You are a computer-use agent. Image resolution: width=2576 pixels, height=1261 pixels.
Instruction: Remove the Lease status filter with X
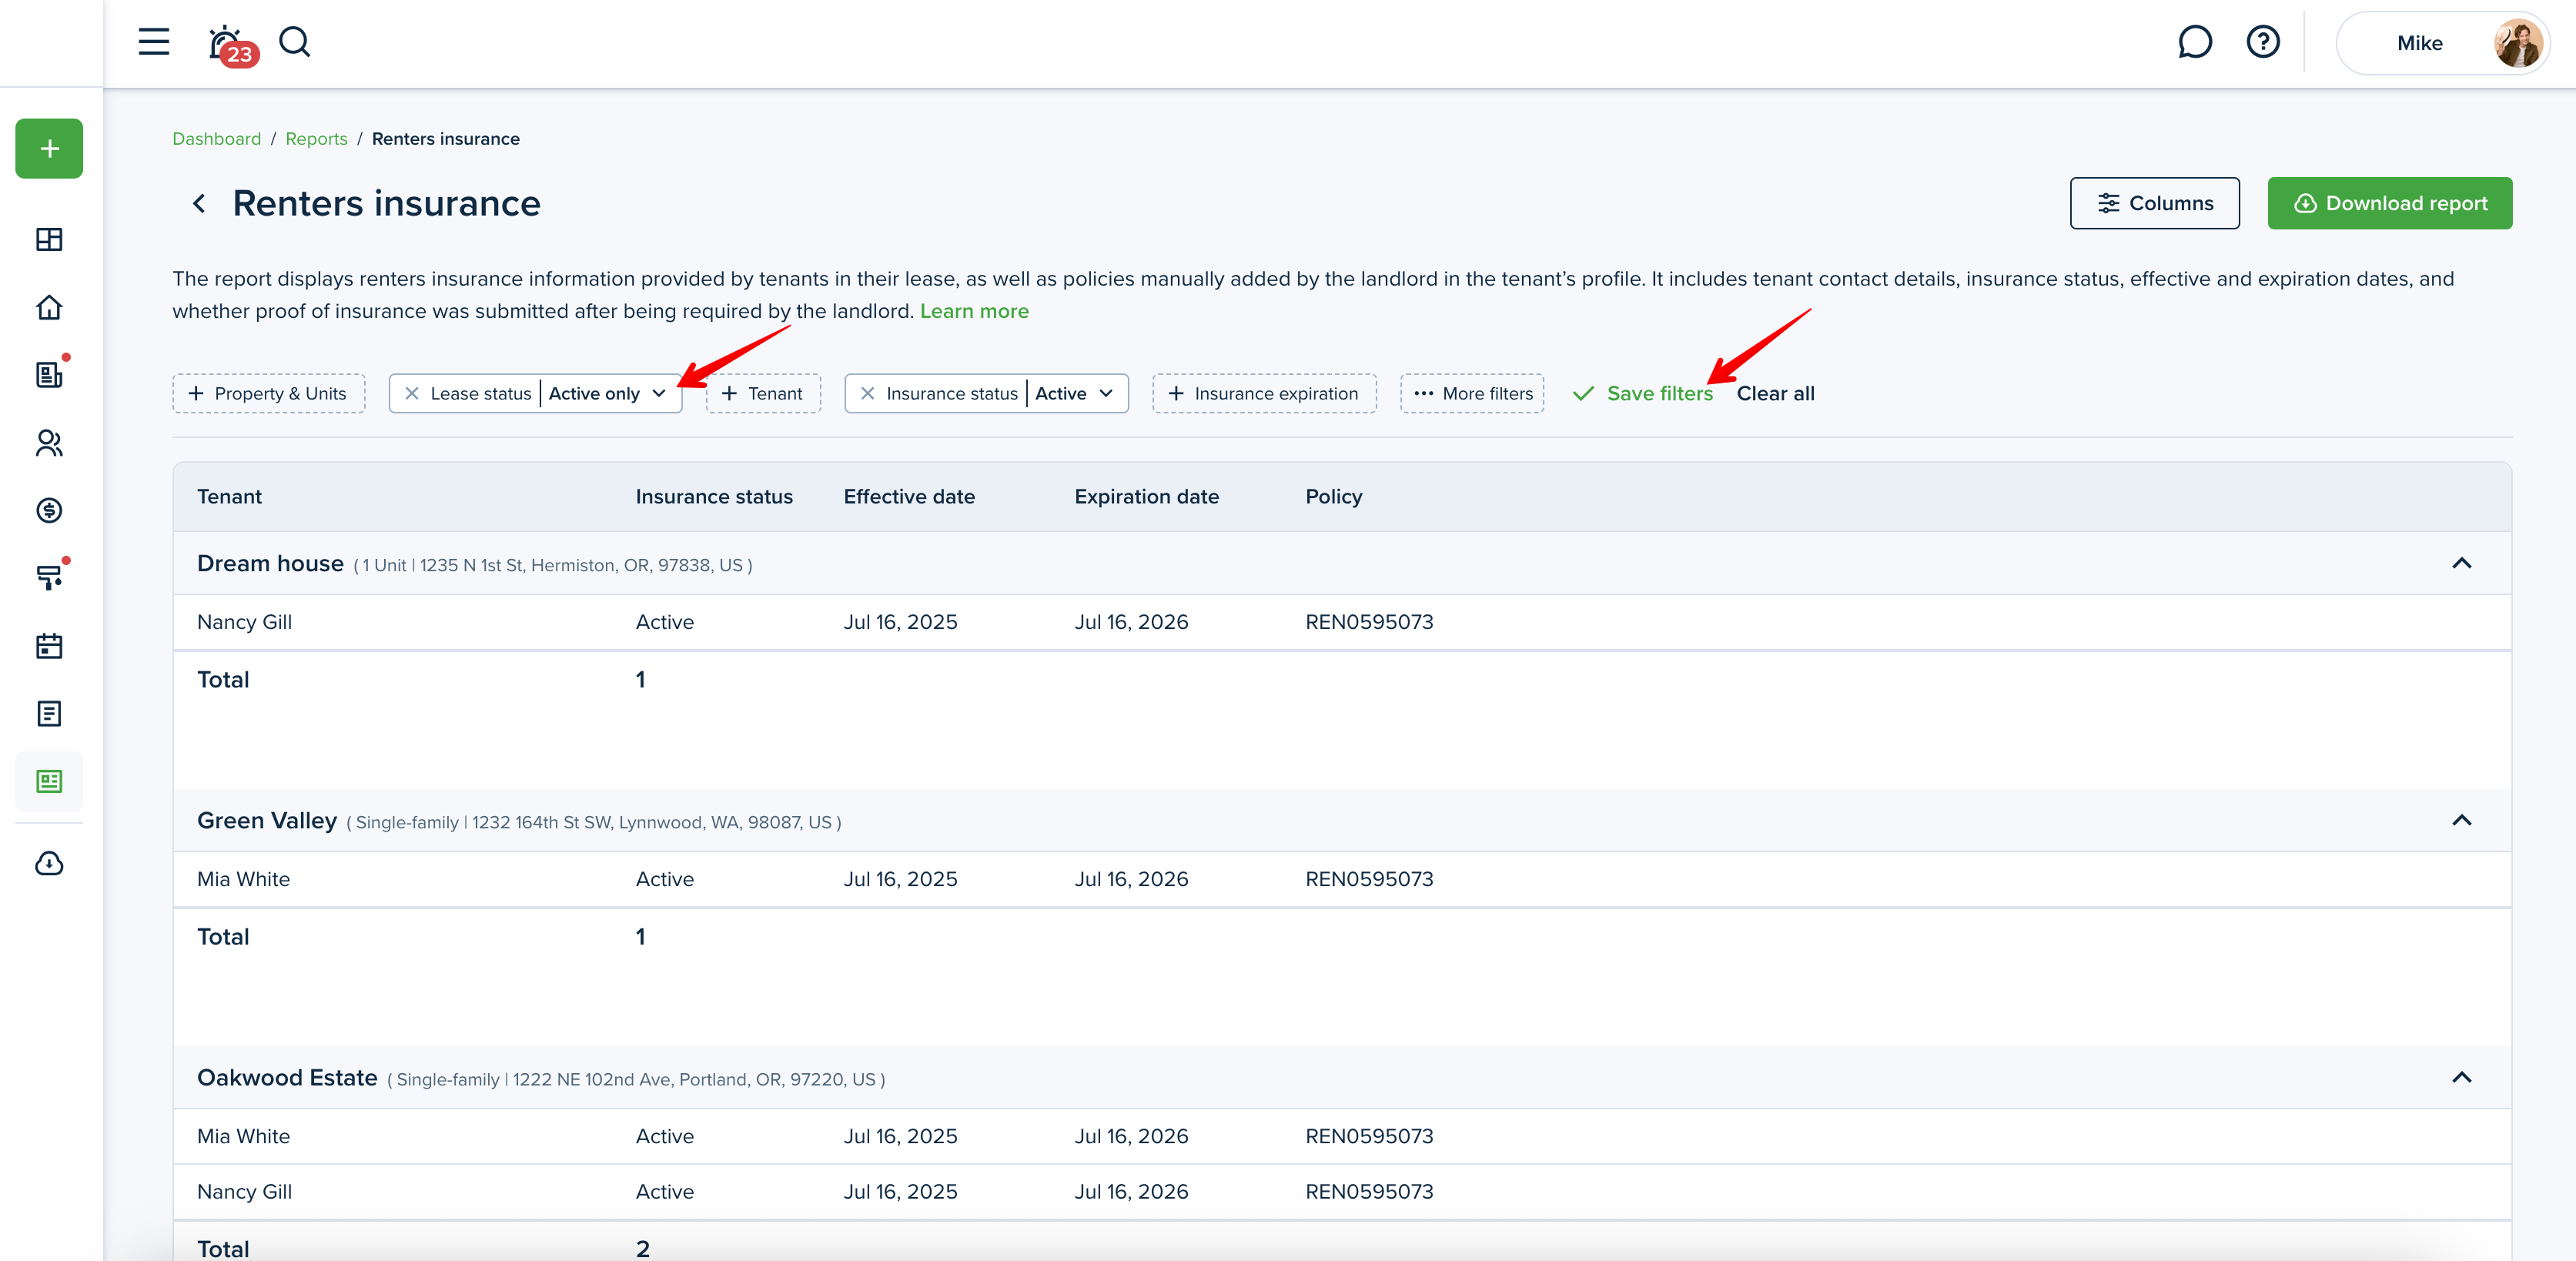coord(411,394)
